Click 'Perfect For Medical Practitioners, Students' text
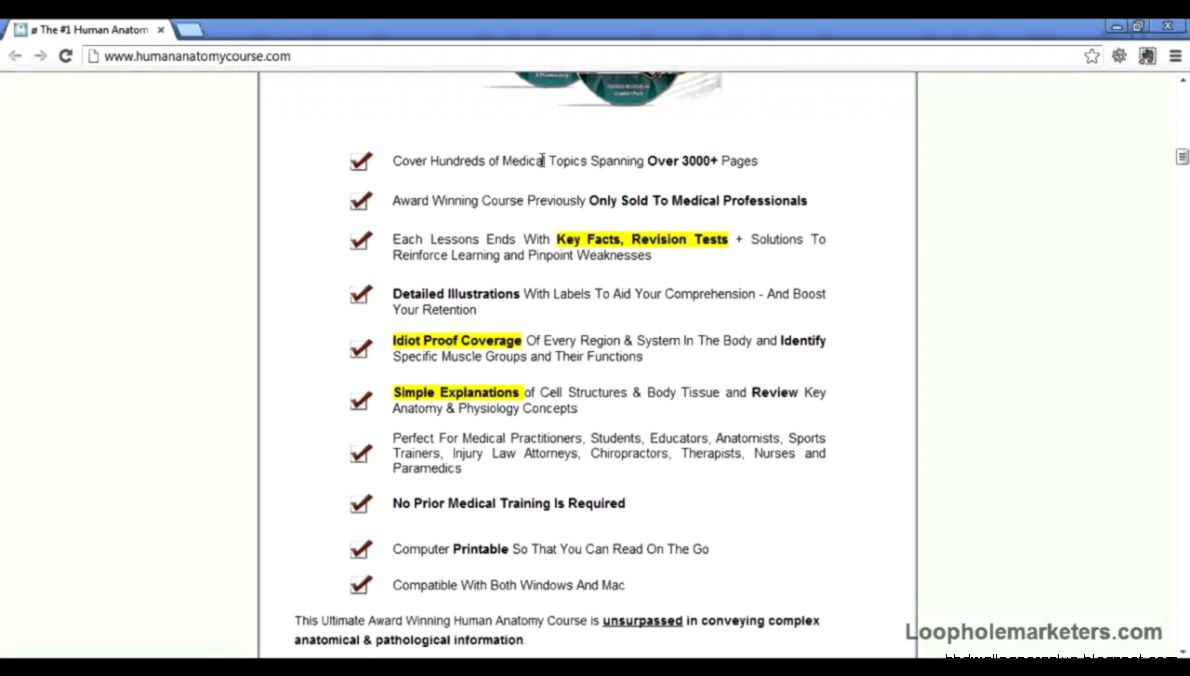The image size is (1190, 676). (x=516, y=439)
